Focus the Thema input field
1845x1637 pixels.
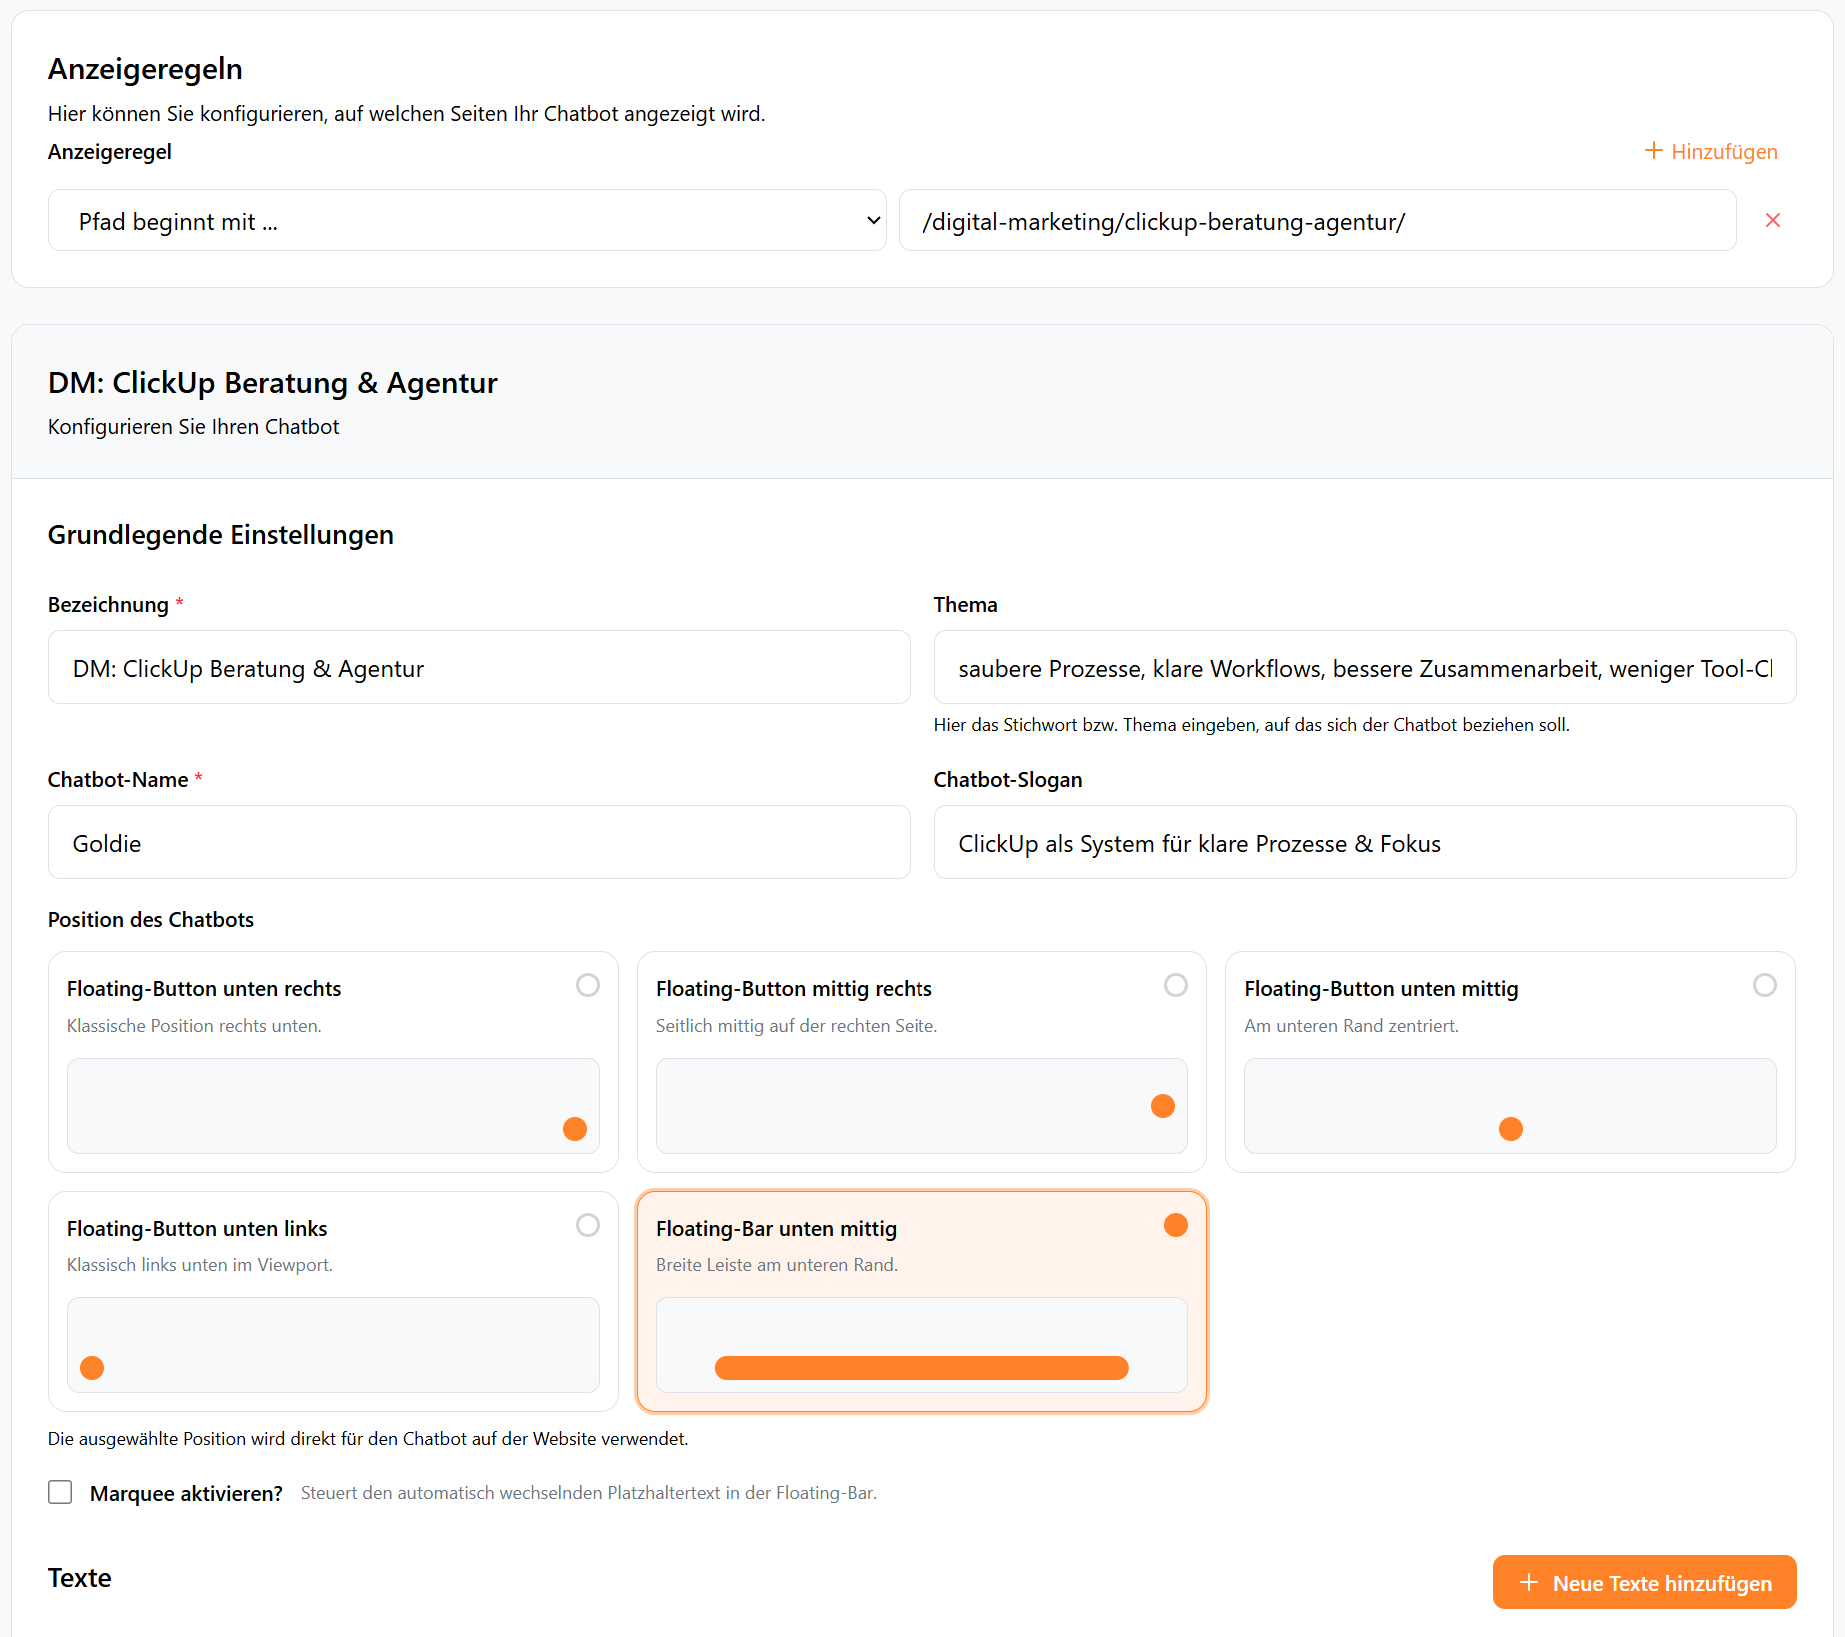pyautogui.click(x=1364, y=667)
